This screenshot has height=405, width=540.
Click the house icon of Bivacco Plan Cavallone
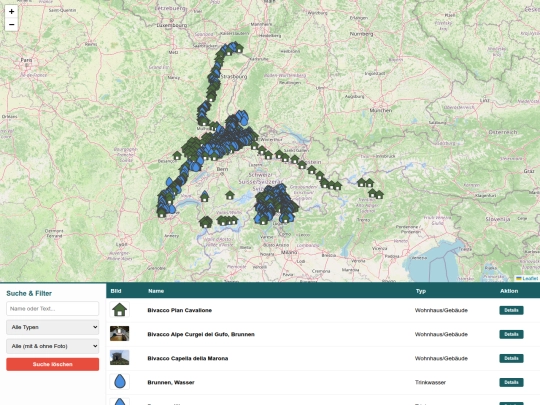coord(120,310)
